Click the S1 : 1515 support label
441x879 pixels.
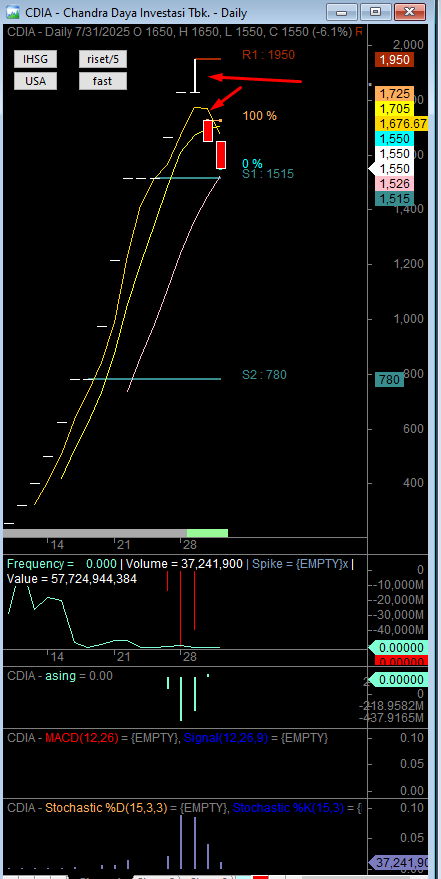[268, 174]
